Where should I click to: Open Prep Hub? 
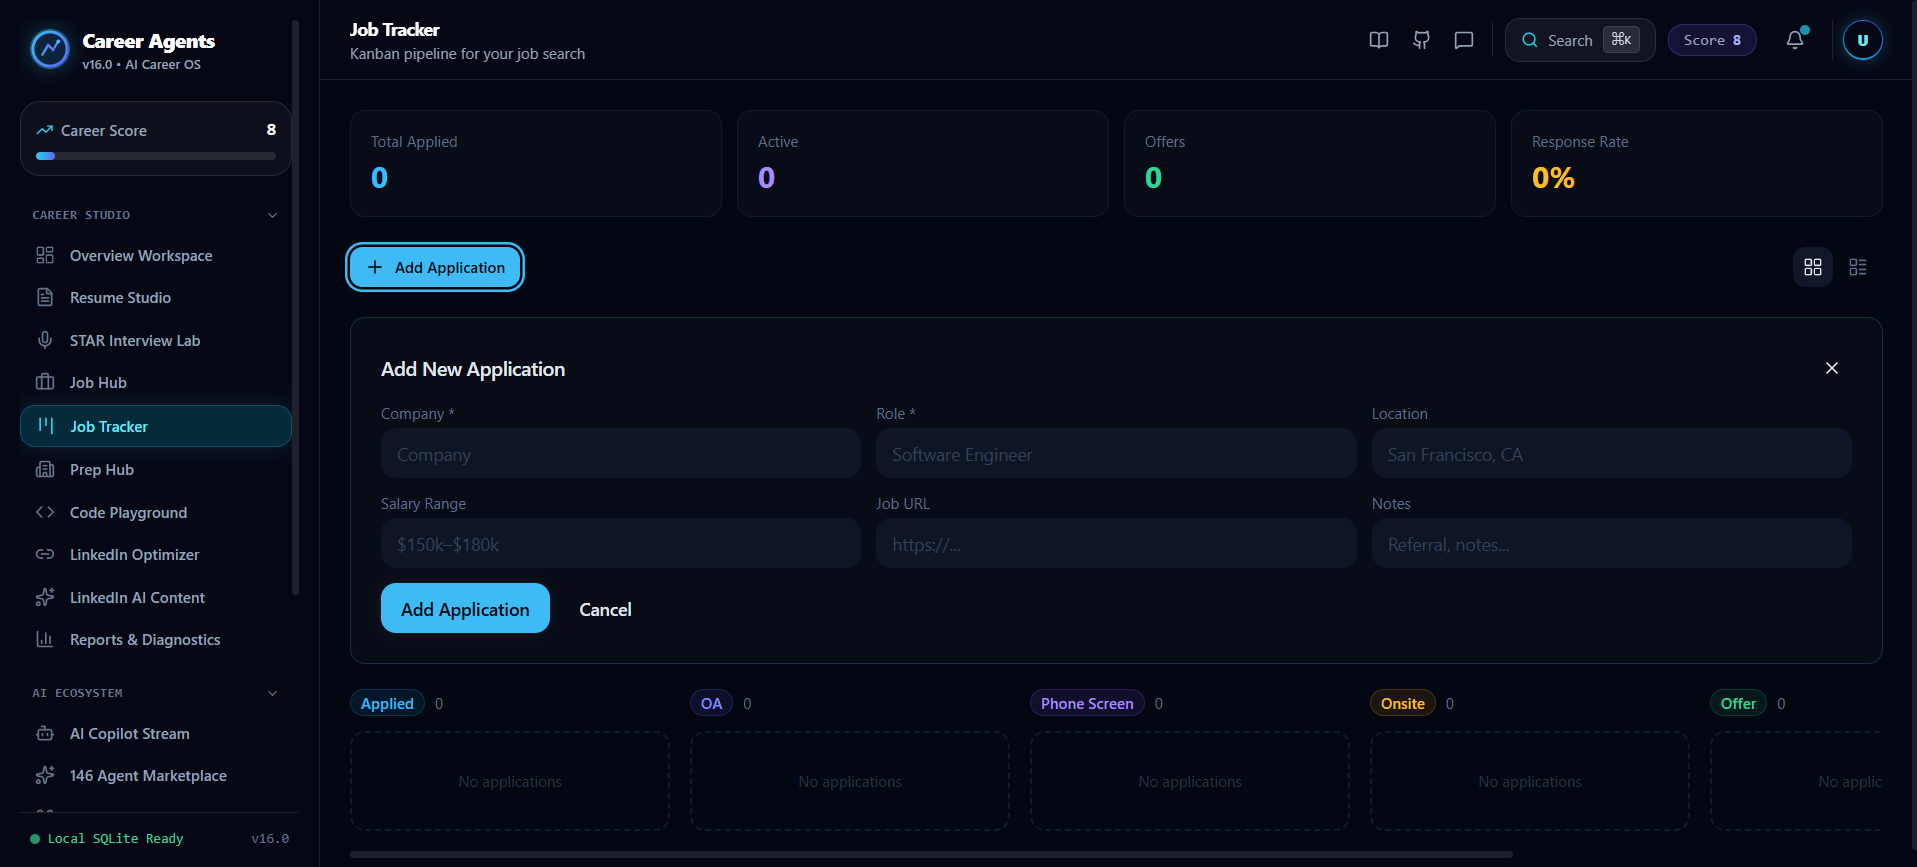coord(156,470)
